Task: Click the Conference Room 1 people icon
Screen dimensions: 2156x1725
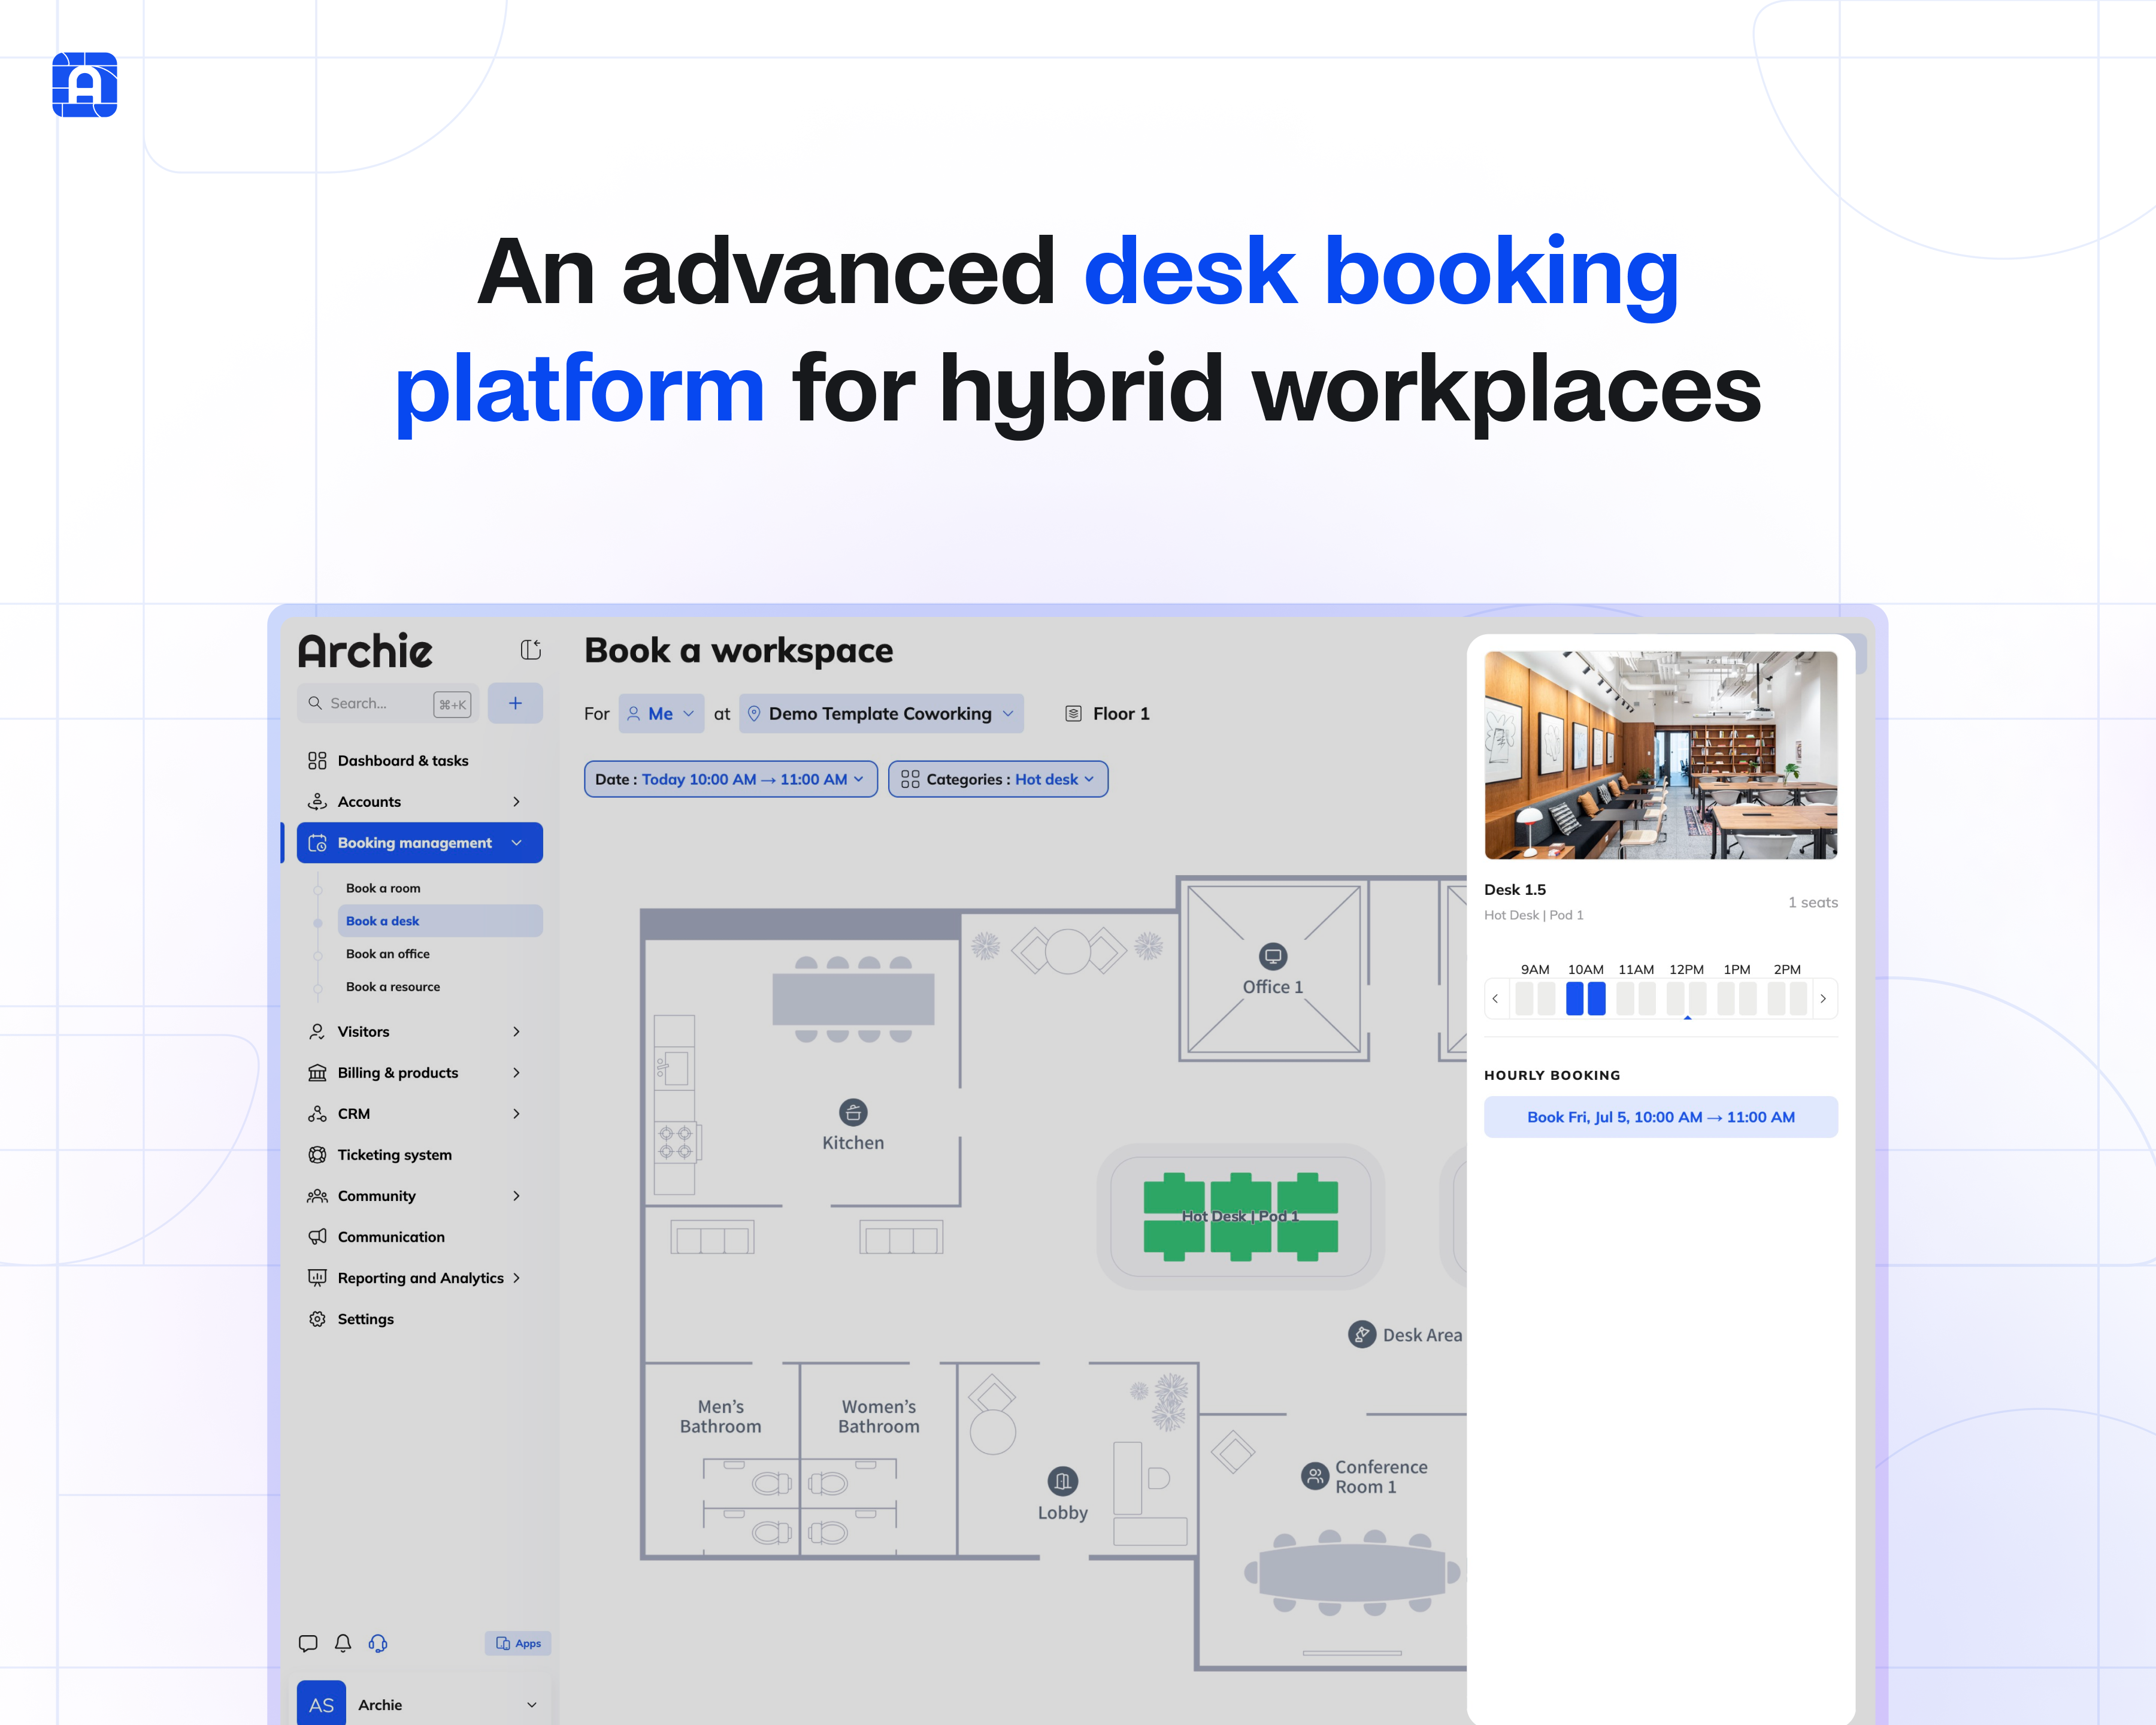Action: (x=1314, y=1476)
